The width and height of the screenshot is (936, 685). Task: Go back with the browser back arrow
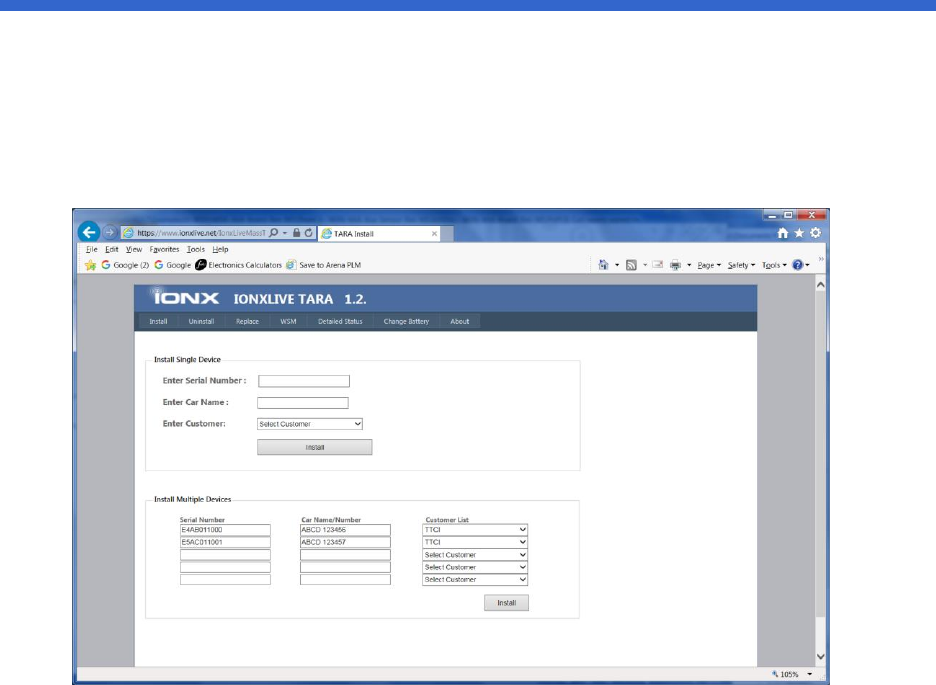[x=89, y=232]
